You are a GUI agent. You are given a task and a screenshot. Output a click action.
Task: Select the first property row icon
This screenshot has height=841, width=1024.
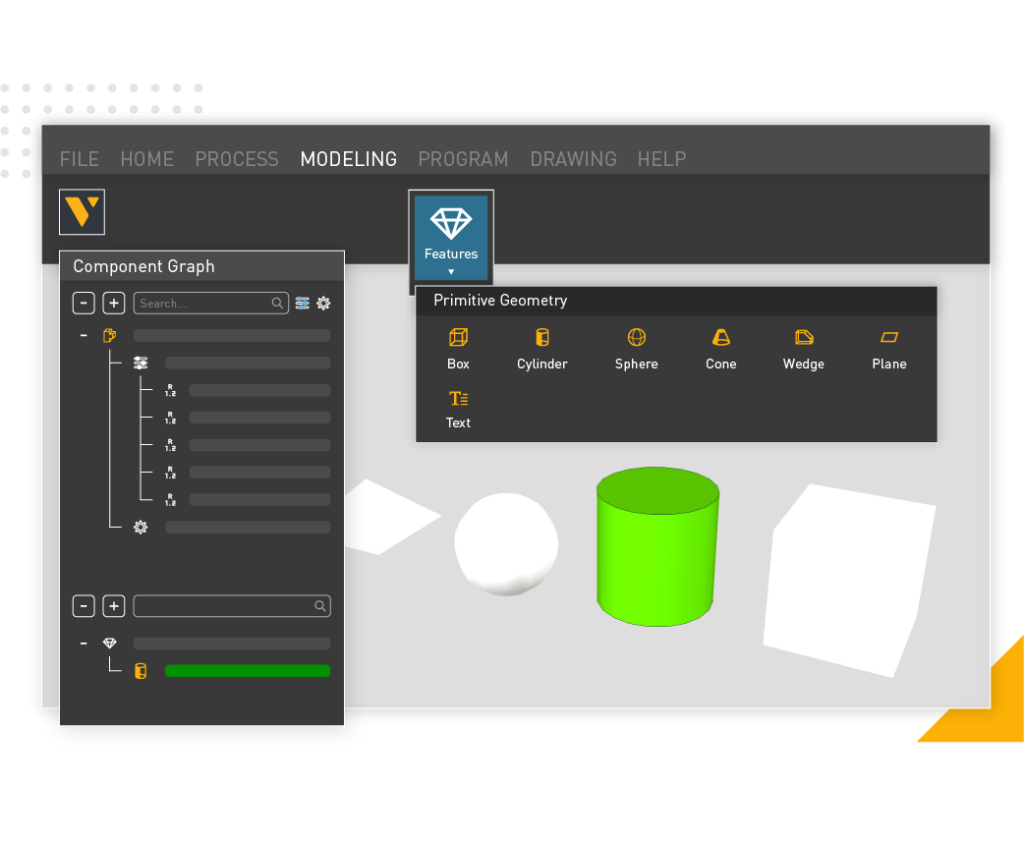coord(170,390)
